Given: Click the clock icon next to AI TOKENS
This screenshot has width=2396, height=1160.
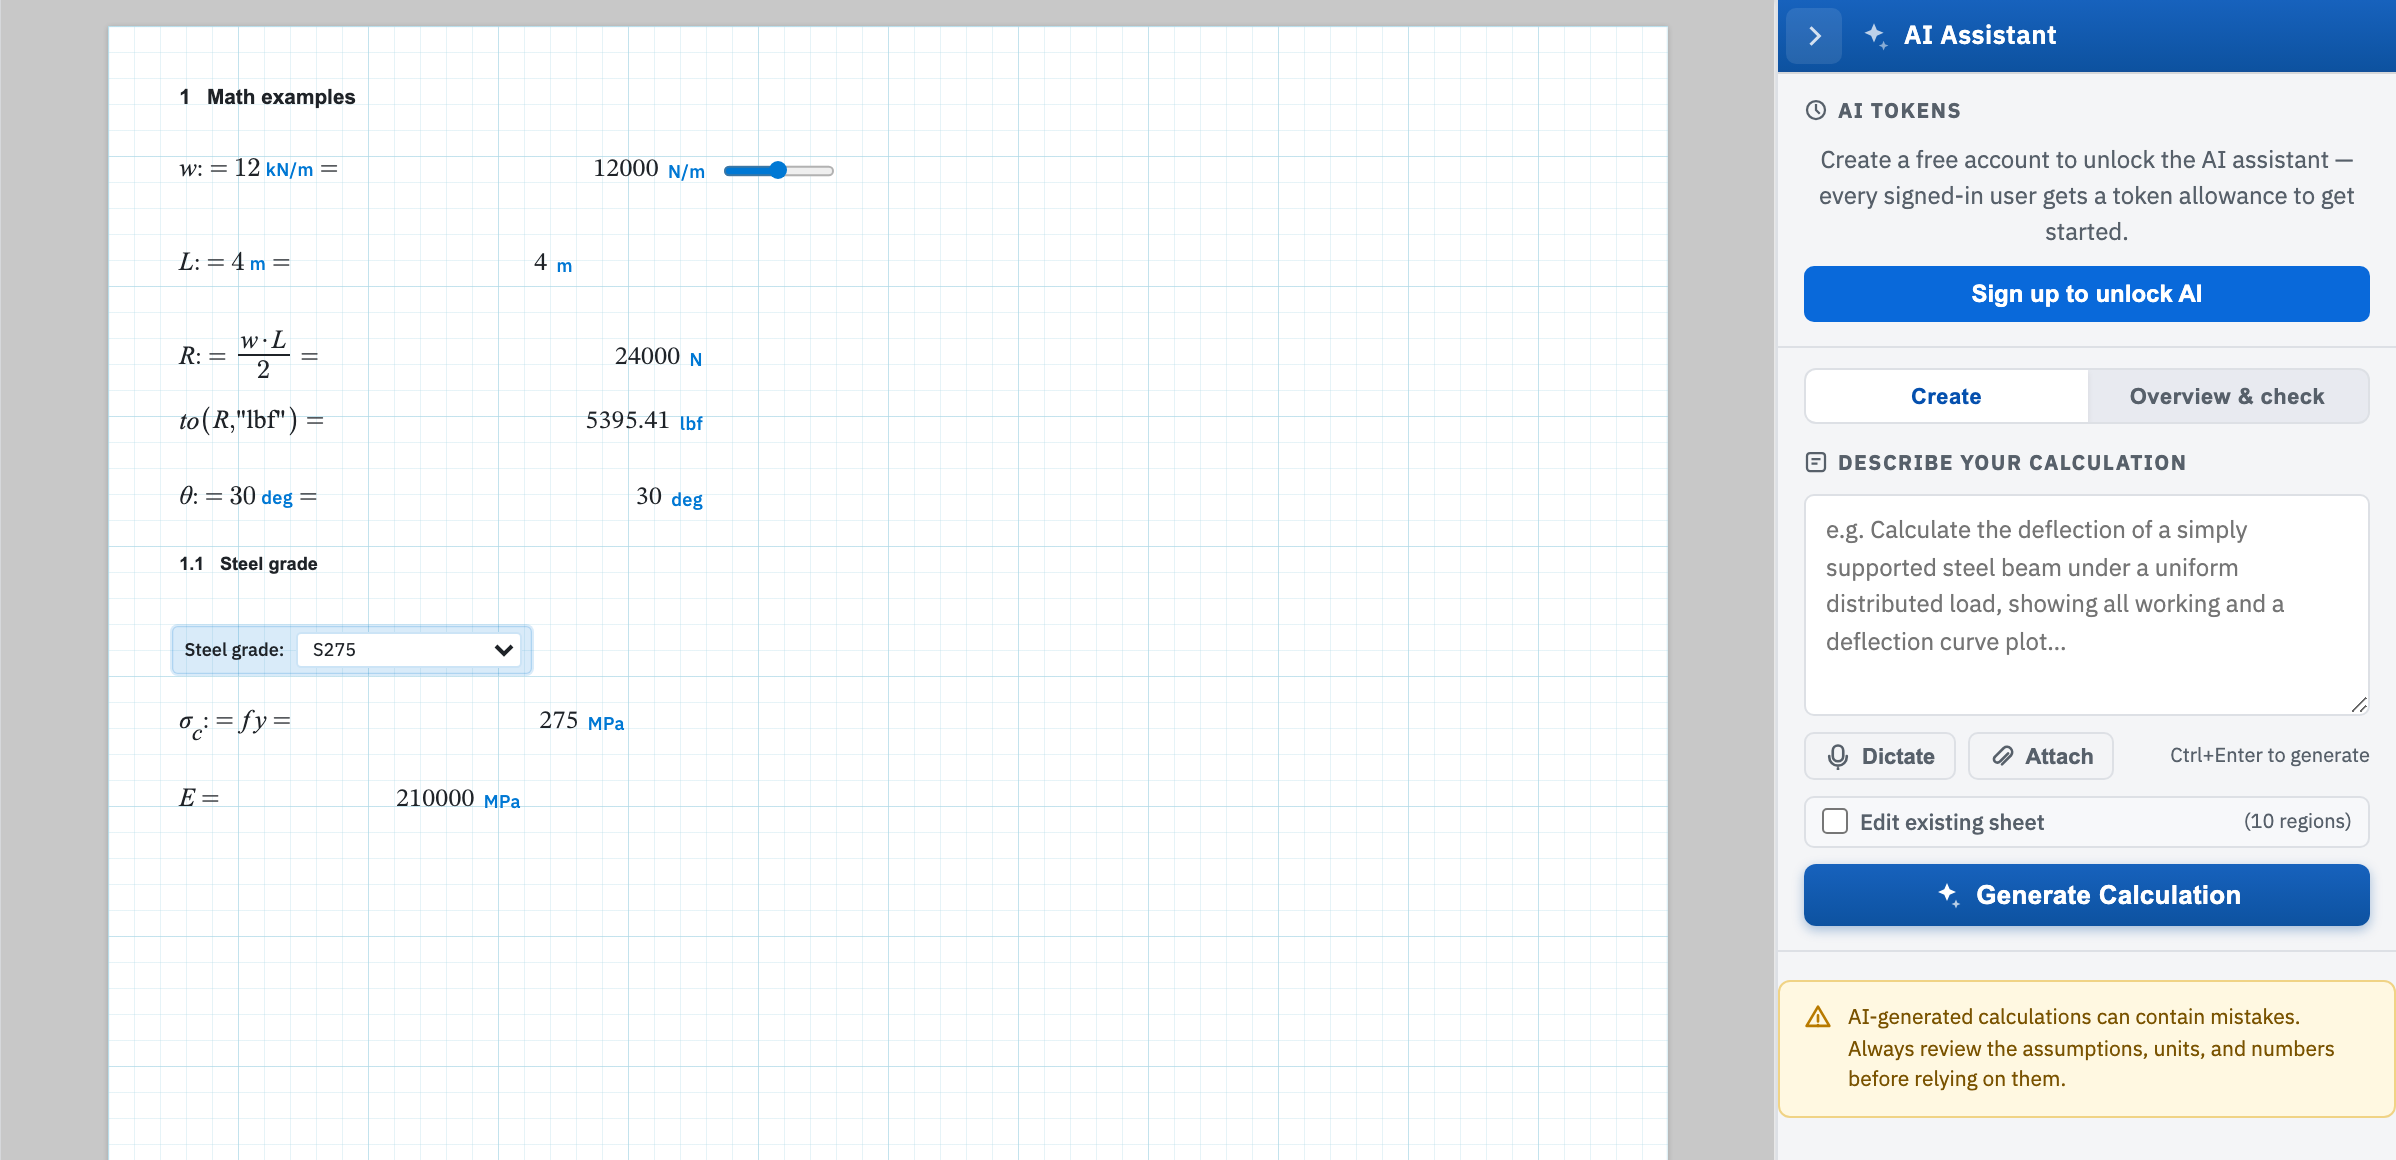Looking at the screenshot, I should [1816, 111].
